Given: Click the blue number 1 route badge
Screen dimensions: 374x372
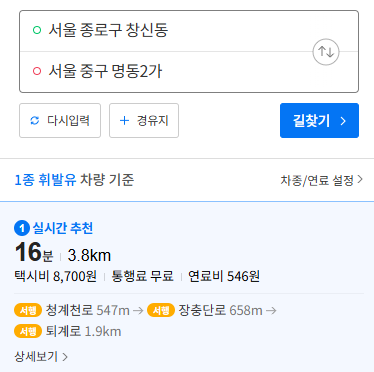Looking at the screenshot, I should (x=22, y=229).
